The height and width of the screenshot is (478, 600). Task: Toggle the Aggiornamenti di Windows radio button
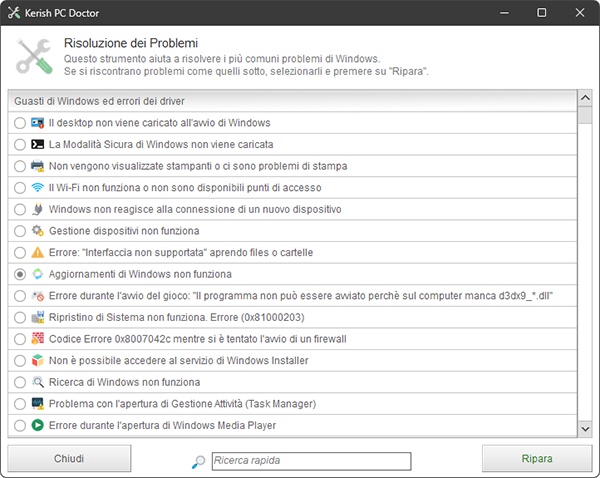pyautogui.click(x=20, y=274)
